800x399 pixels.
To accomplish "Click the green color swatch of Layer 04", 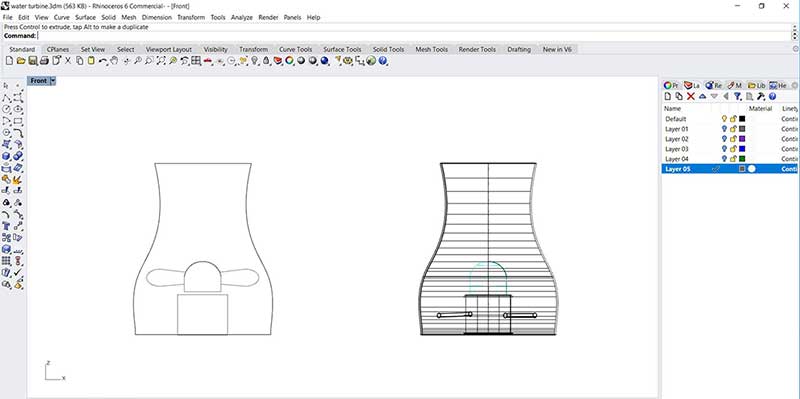I will pyautogui.click(x=742, y=159).
